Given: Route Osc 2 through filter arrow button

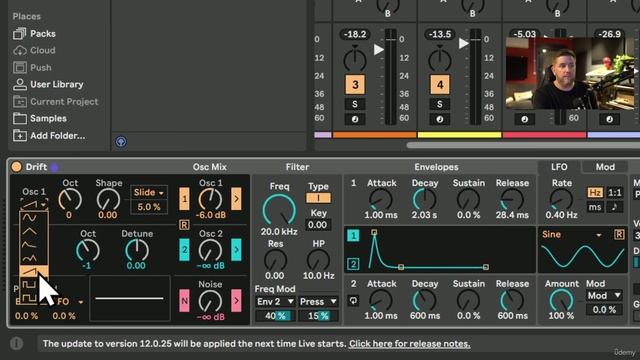Looking at the screenshot, I should tap(236, 249).
